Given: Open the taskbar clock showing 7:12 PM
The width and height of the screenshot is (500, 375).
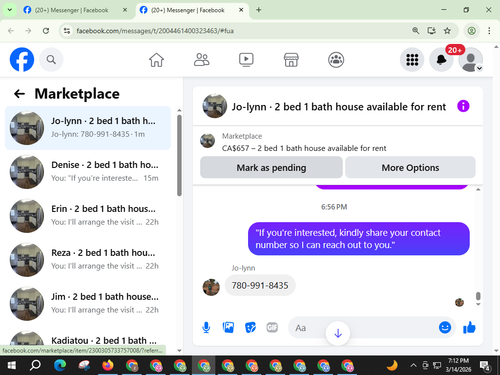Looking at the screenshot, I should [x=458, y=365].
